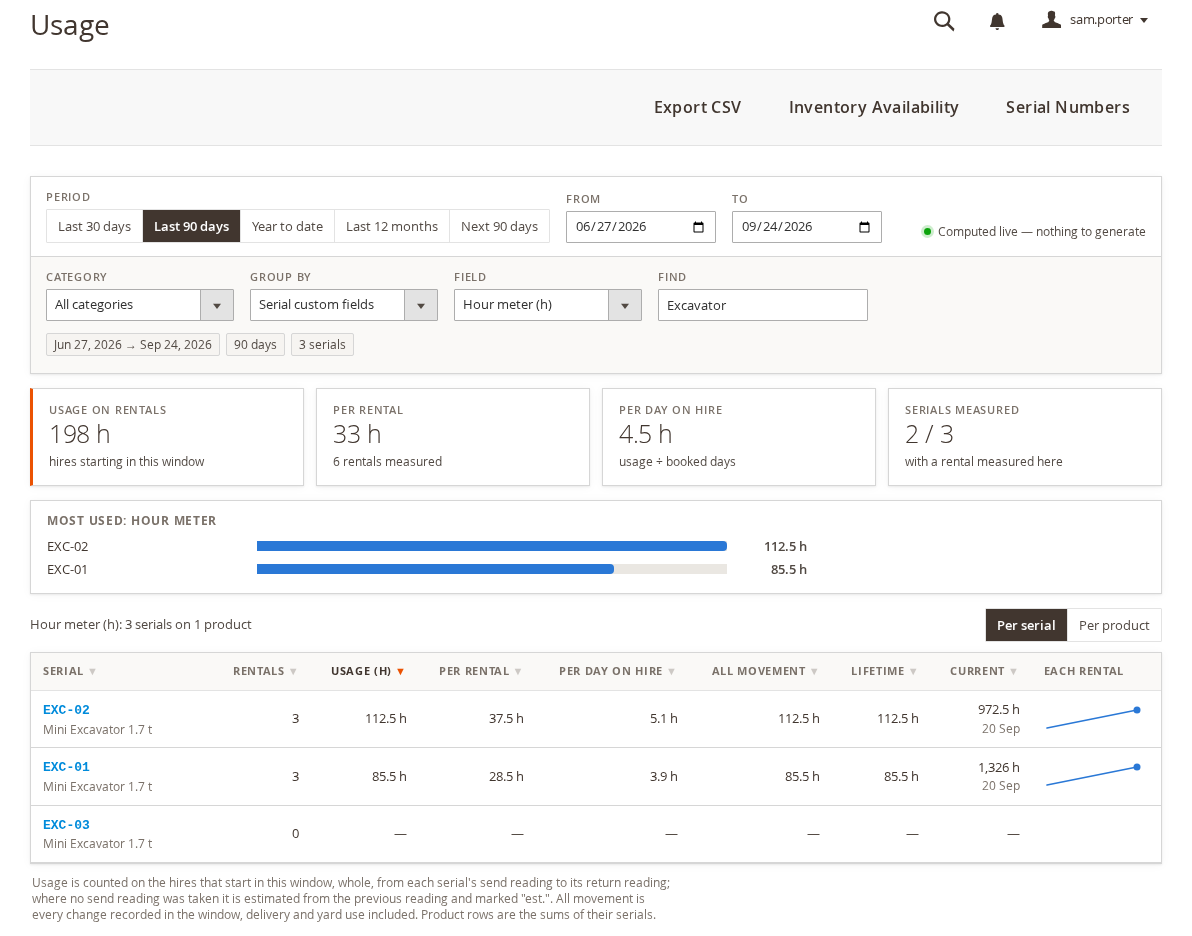Click the Usage On Rentals 198 h card
Screen dimensions: 1192x936
pyautogui.click(x=167, y=437)
